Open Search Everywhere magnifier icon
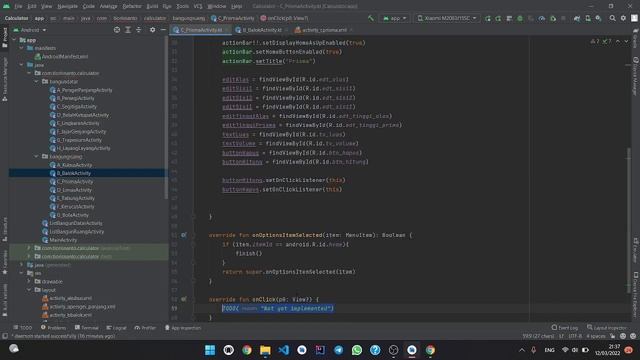 (613, 18)
